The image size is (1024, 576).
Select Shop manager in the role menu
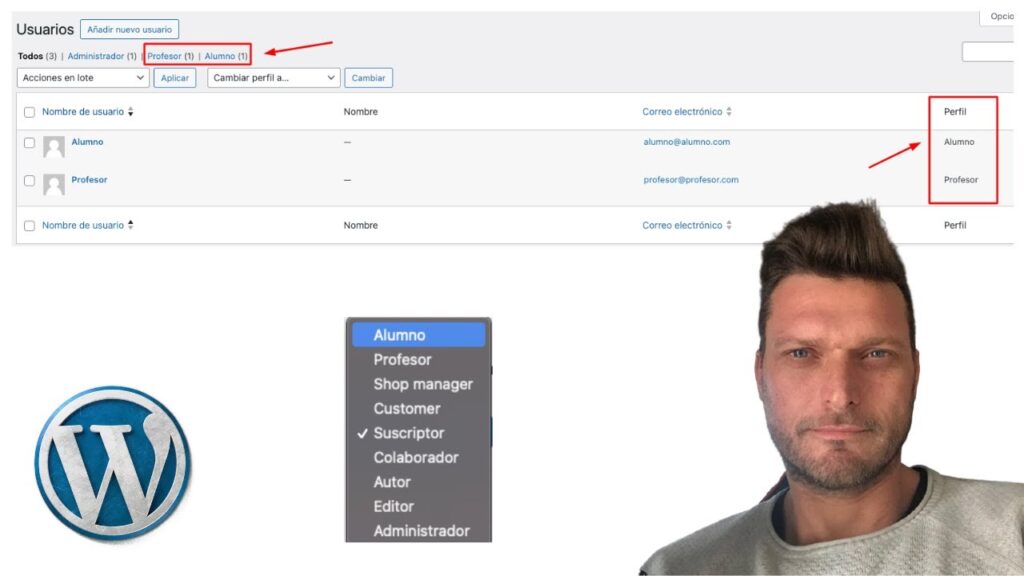(419, 384)
